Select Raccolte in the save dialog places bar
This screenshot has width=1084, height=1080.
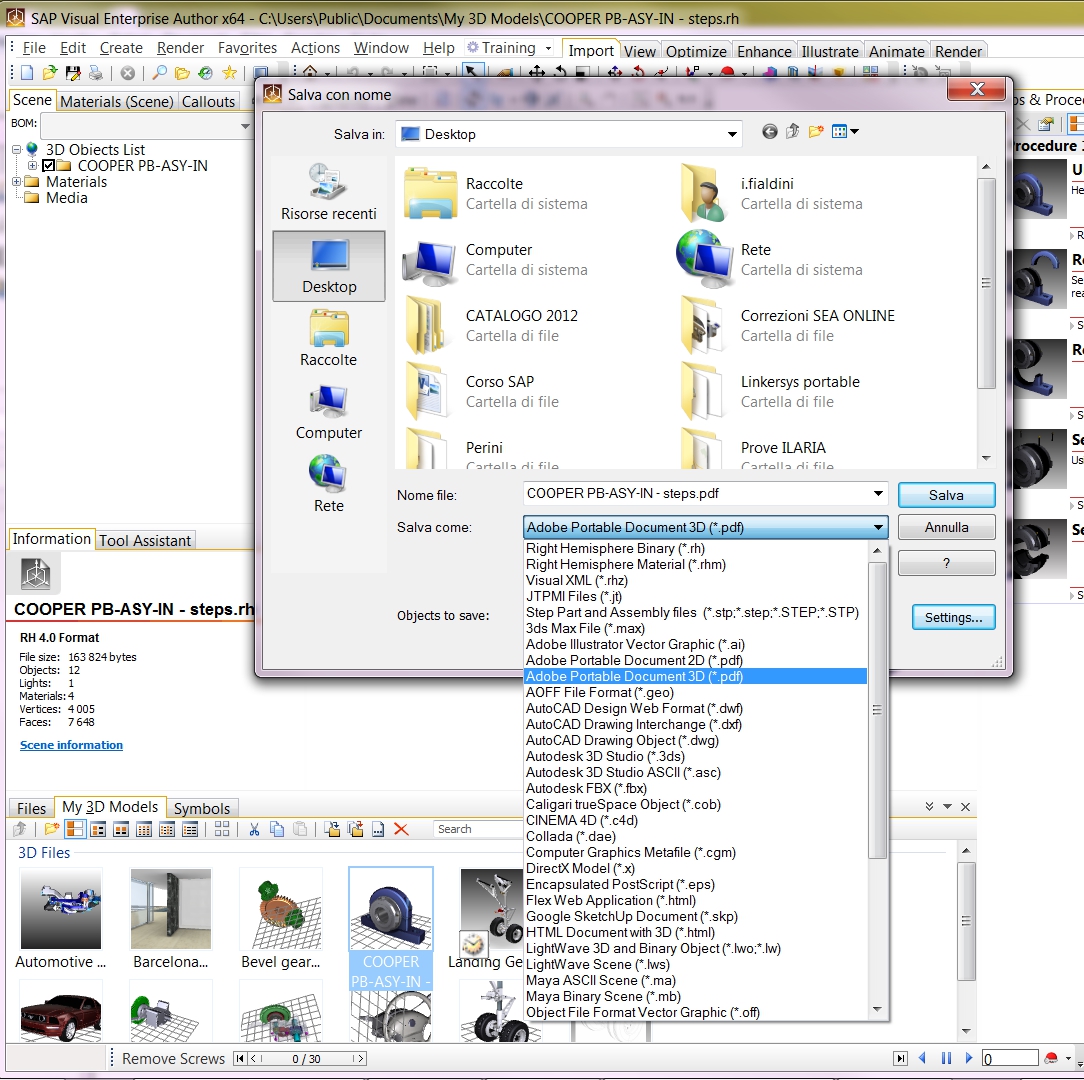coord(328,338)
